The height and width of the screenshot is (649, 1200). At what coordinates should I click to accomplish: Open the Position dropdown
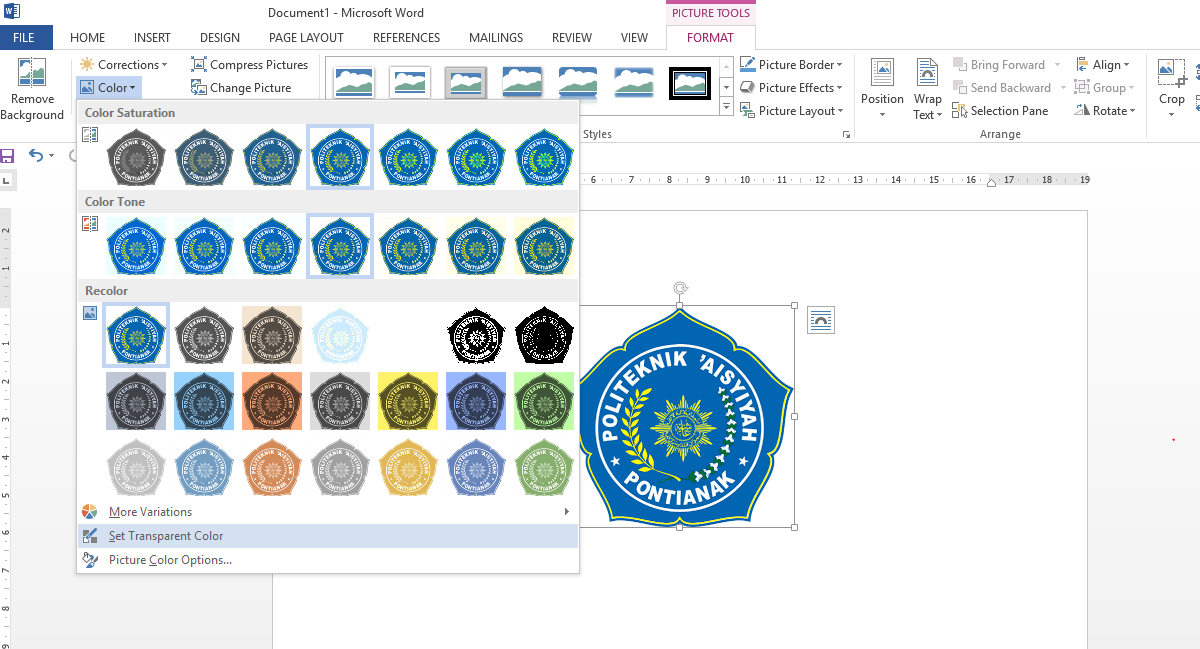(x=882, y=90)
